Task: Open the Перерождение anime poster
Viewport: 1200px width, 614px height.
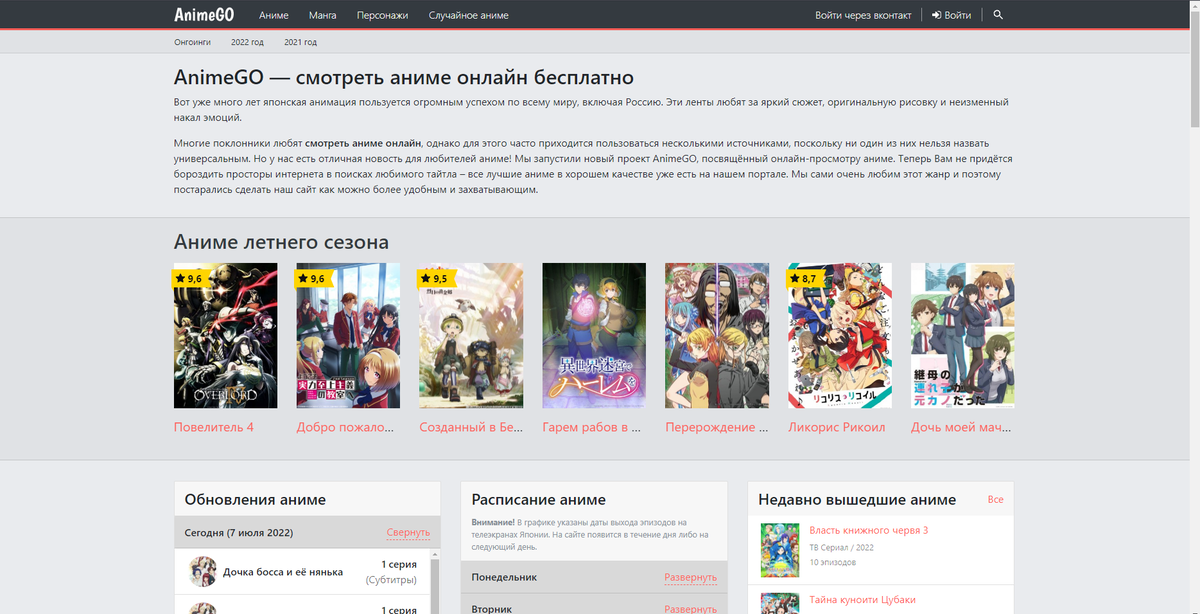Action: tap(717, 335)
